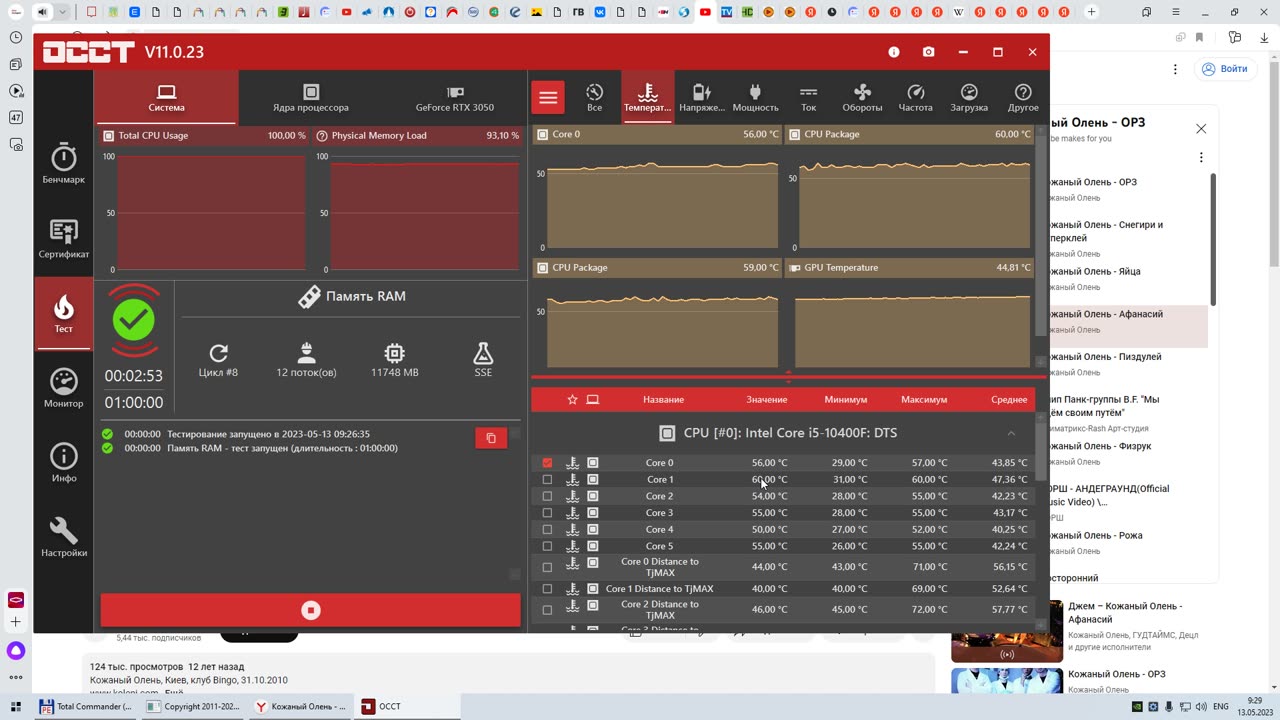Select the Другое sensors tab
This screenshot has height=720, width=1280.
pos(1023,97)
